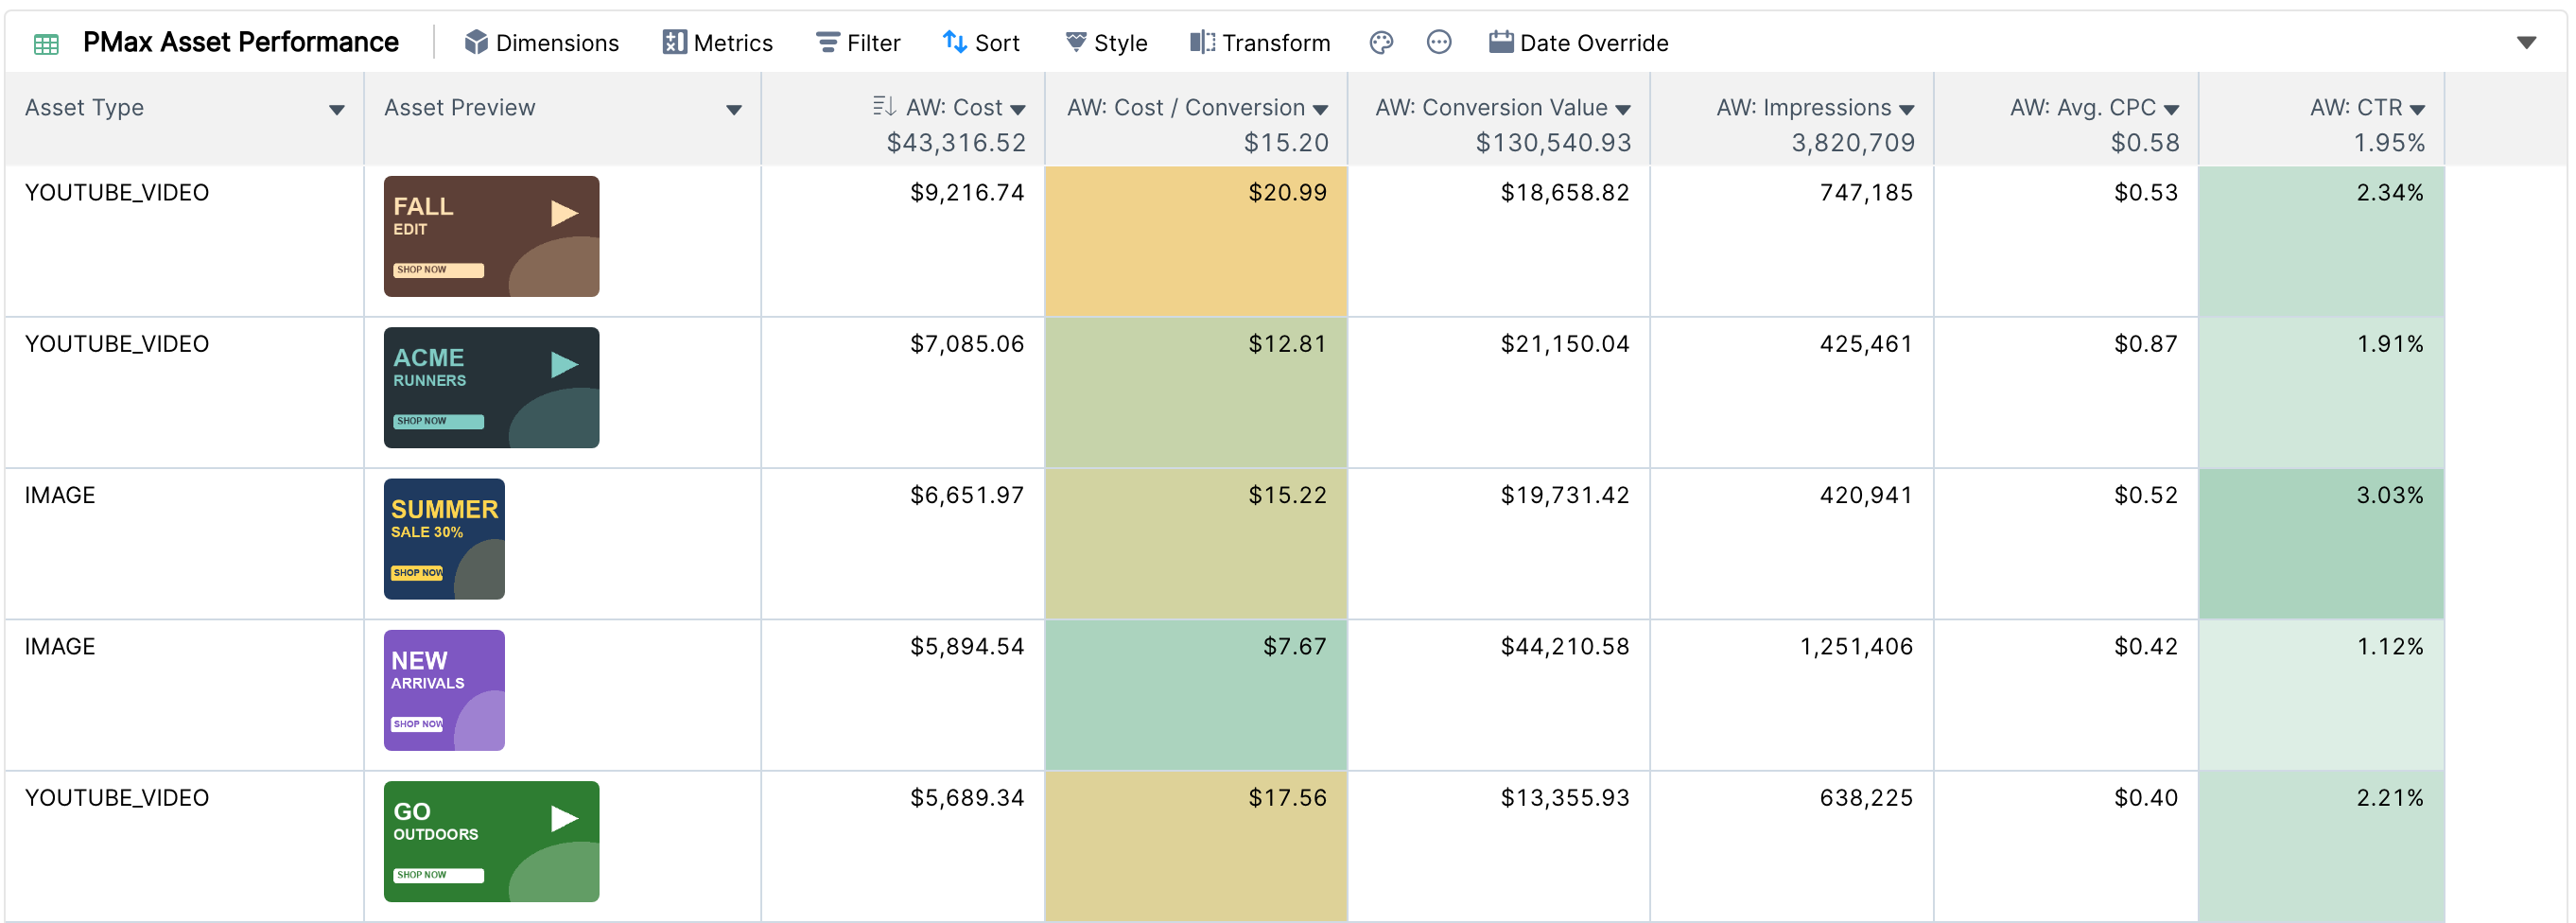
Task: Click the sort descending icon on AW: Cost
Action: click(x=883, y=106)
